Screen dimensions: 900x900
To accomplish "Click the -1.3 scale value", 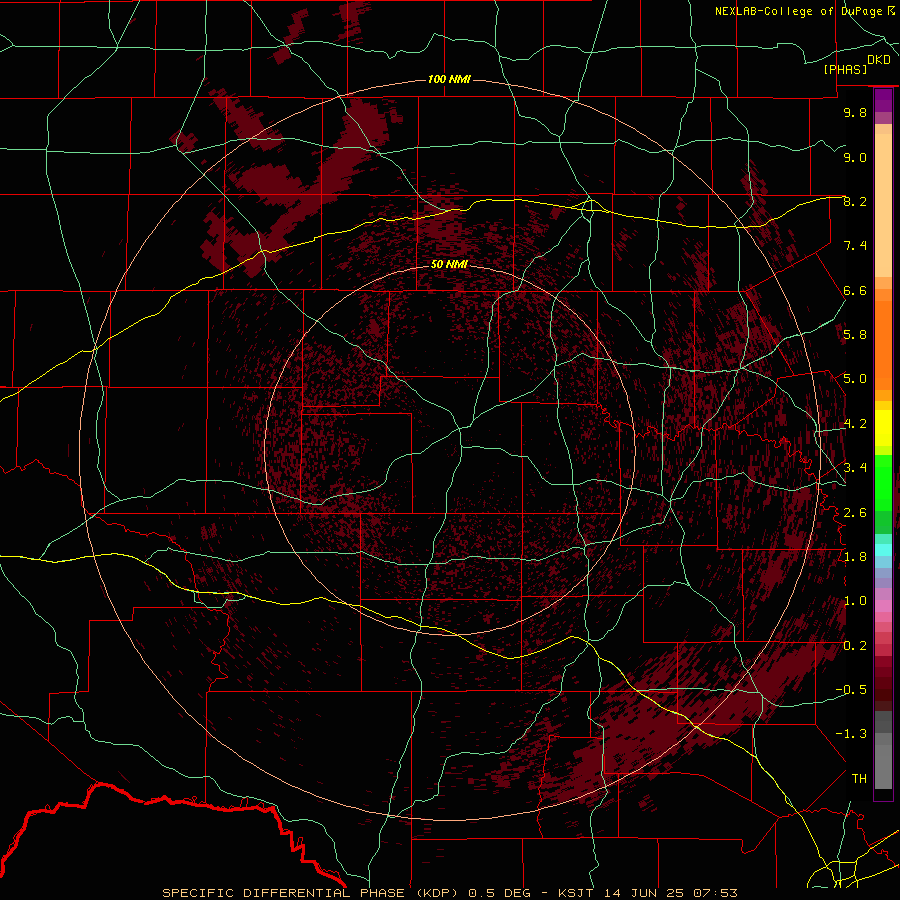I will pyautogui.click(x=851, y=734).
